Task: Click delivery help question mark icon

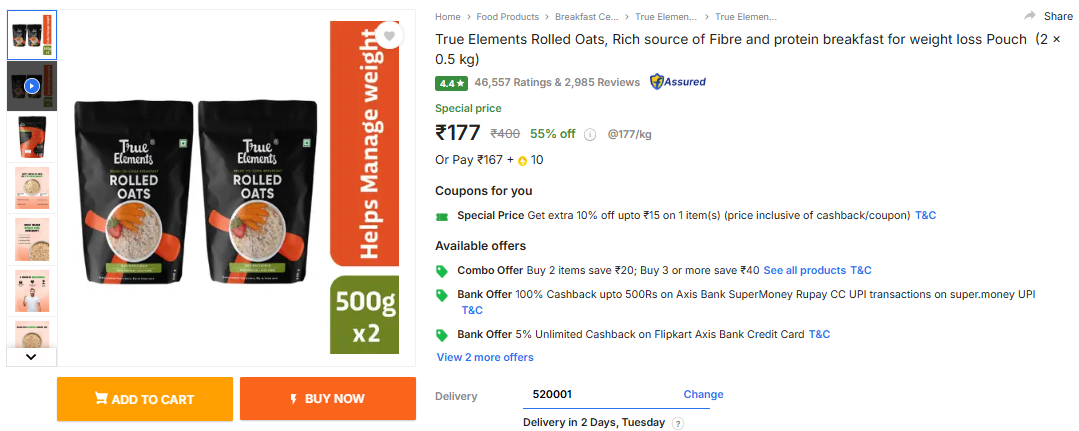Action: [678, 423]
